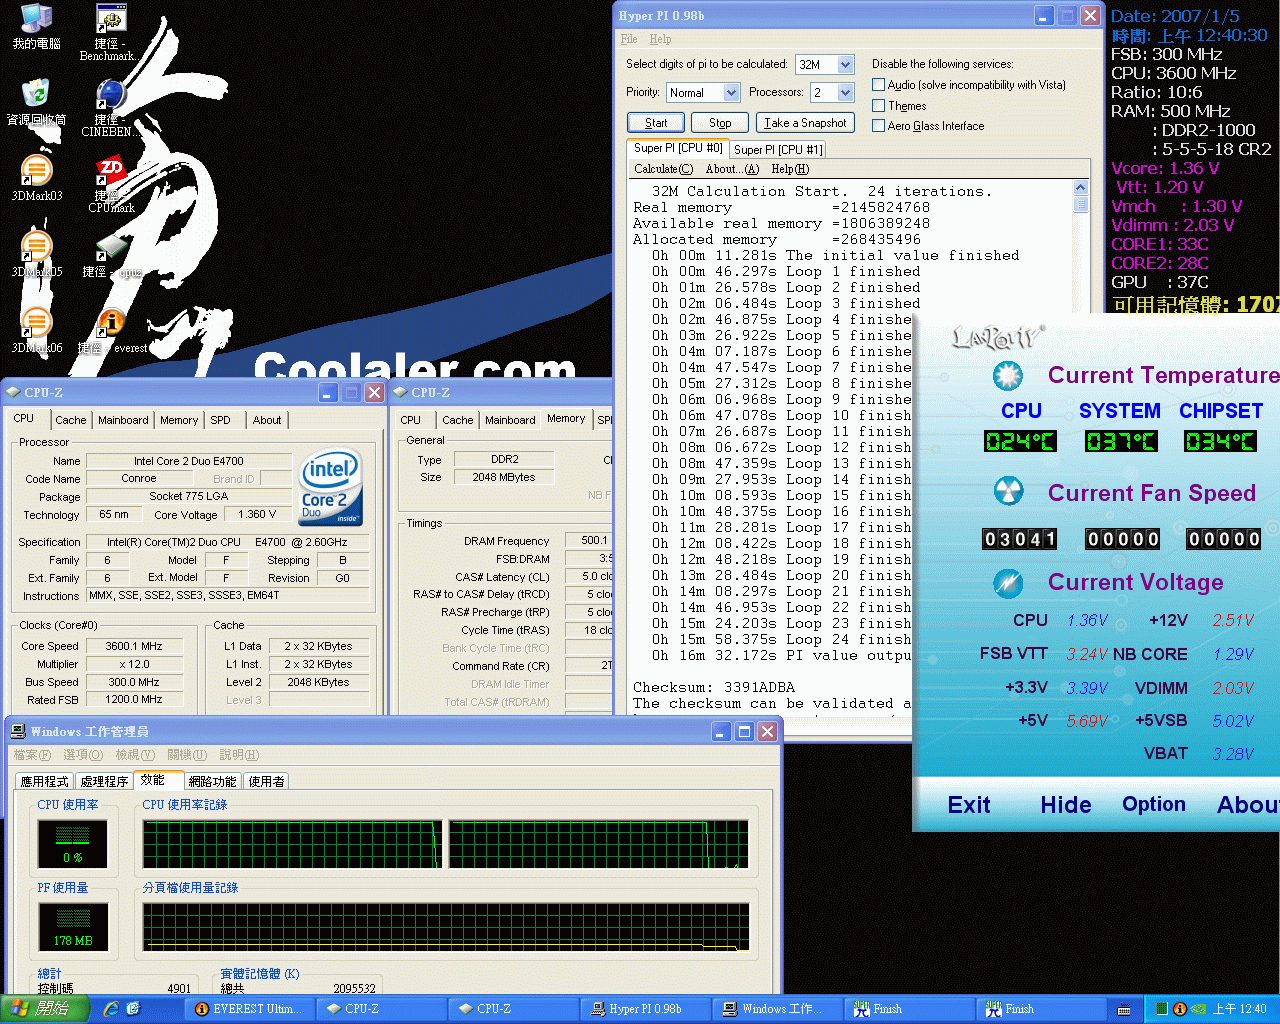This screenshot has width=1280, height=1024.
Task: Open the Help menu in Hyper PI menu bar
Action: [x=660, y=39]
